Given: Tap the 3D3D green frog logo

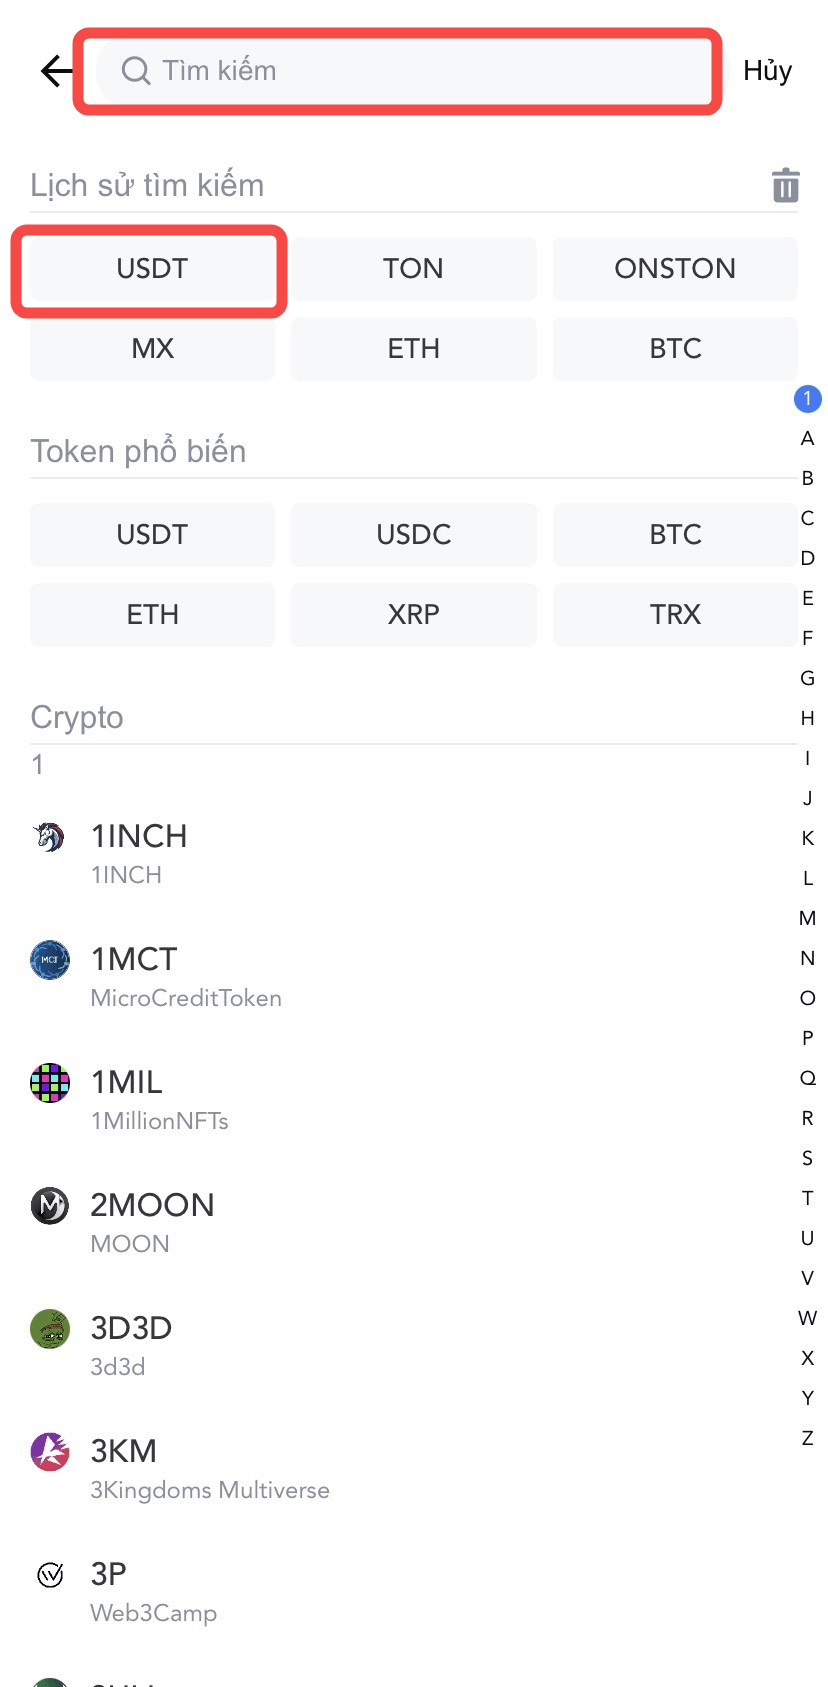Looking at the screenshot, I should [x=49, y=1329].
